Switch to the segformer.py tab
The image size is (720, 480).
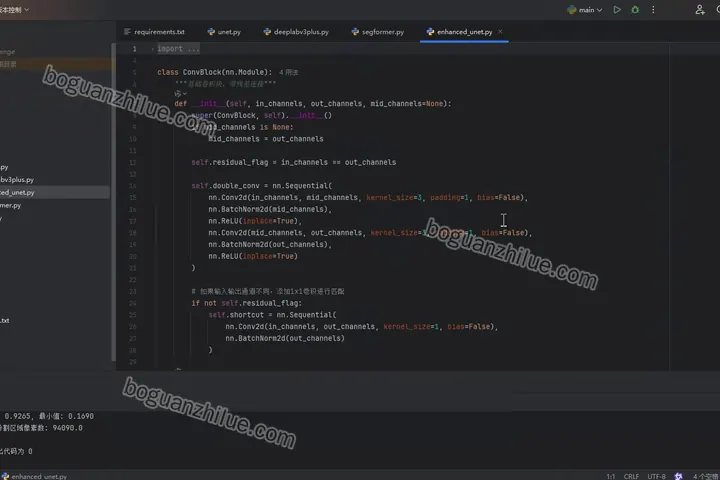[378, 32]
